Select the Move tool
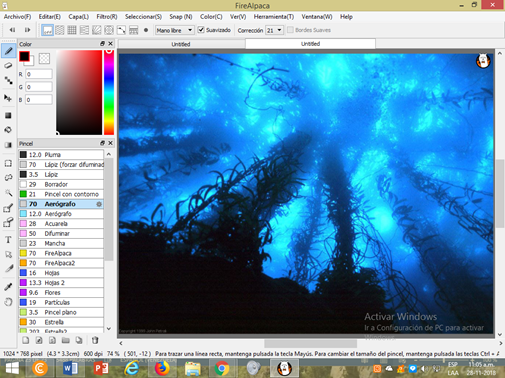Viewport: 505px width, 378px height. [8, 98]
